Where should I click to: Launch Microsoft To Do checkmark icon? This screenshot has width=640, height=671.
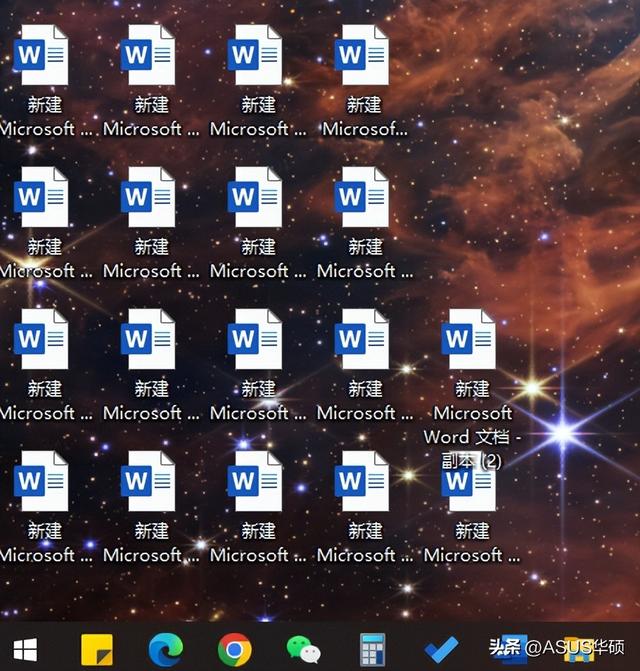pyautogui.click(x=441, y=650)
